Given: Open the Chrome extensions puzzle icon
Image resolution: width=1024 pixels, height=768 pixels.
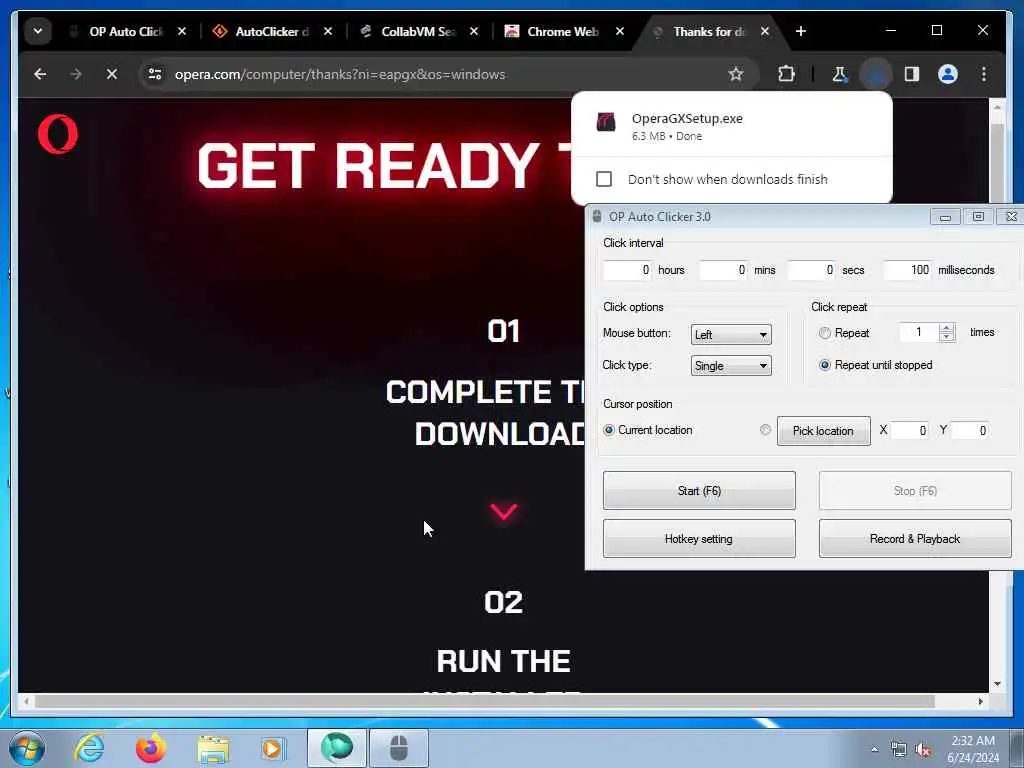Looking at the screenshot, I should coord(786,74).
